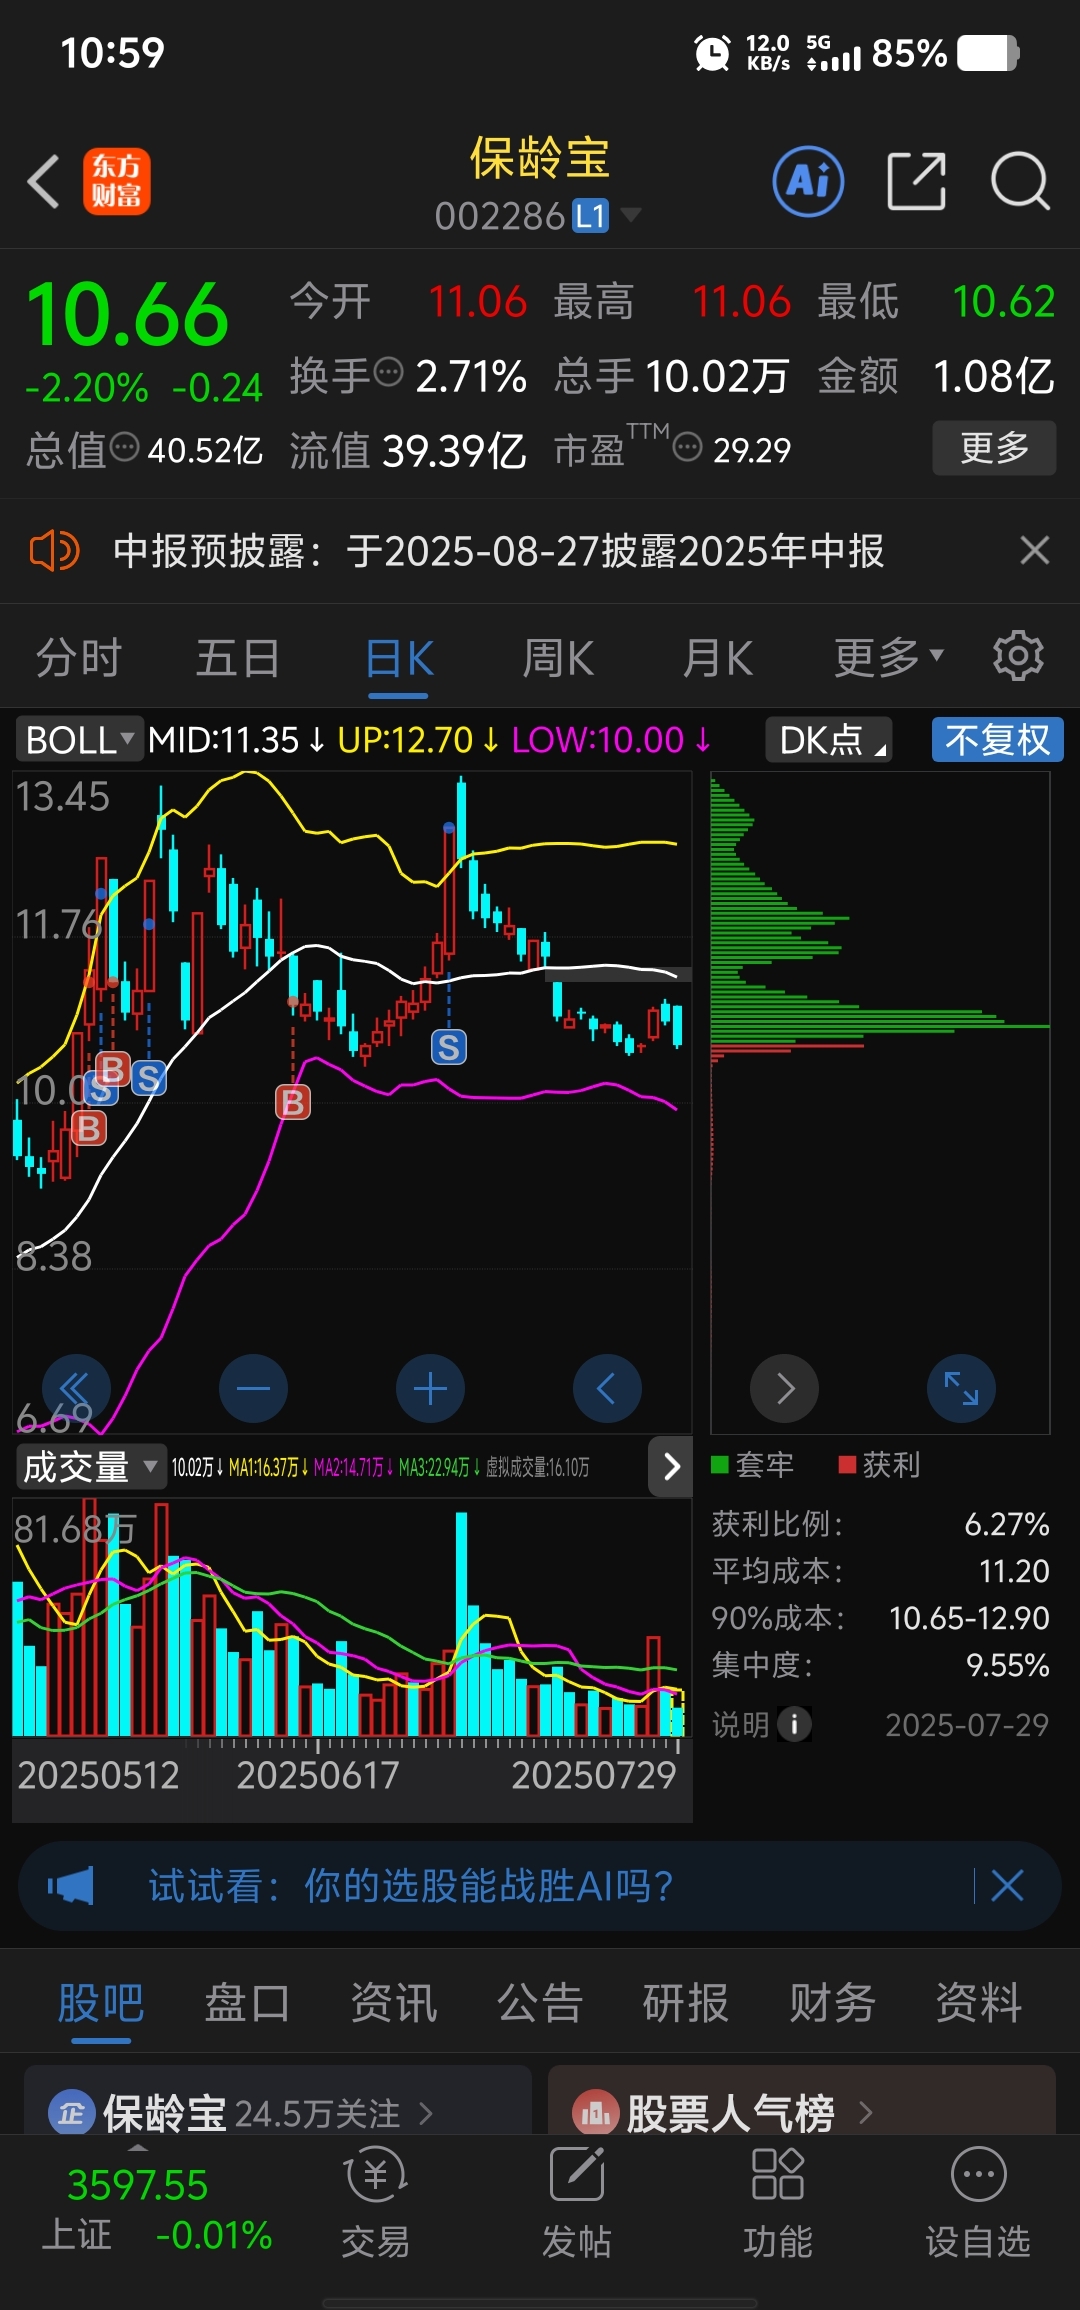The width and height of the screenshot is (1080, 2310).
Task: Open the 资讯 tab
Action: [393, 2003]
